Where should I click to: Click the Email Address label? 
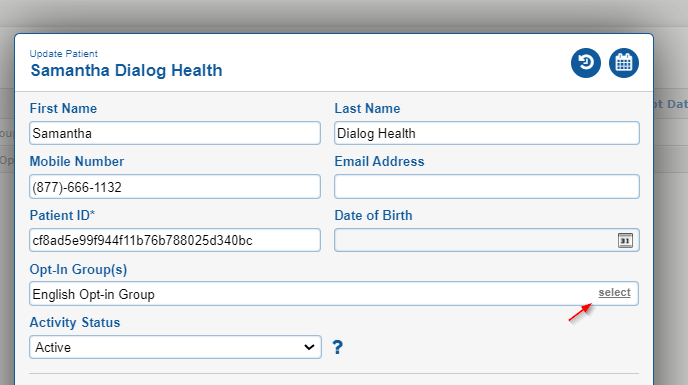click(380, 162)
